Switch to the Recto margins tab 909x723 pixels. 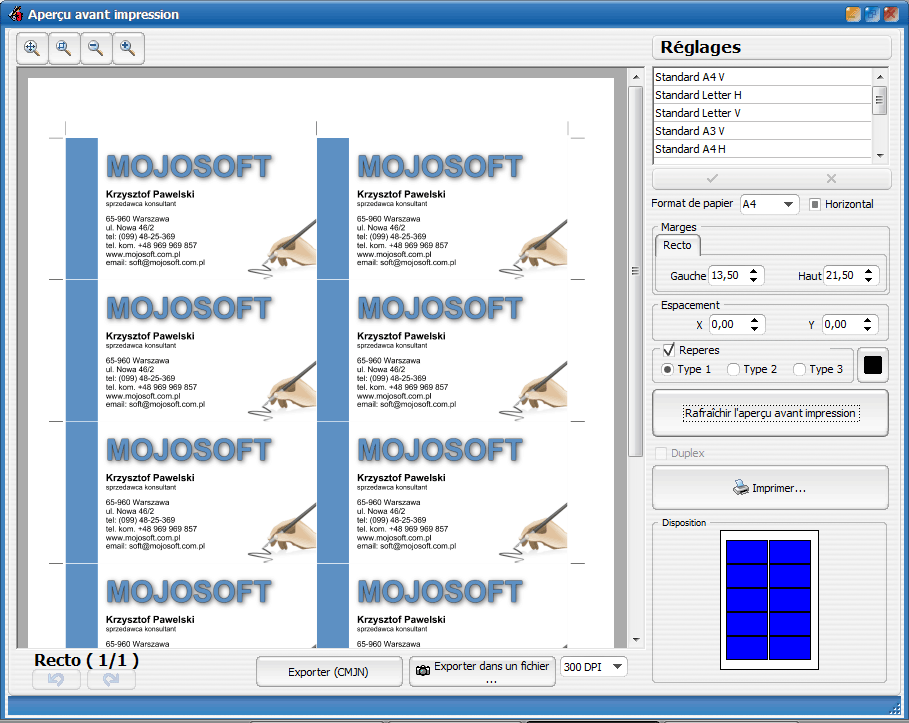click(x=677, y=245)
